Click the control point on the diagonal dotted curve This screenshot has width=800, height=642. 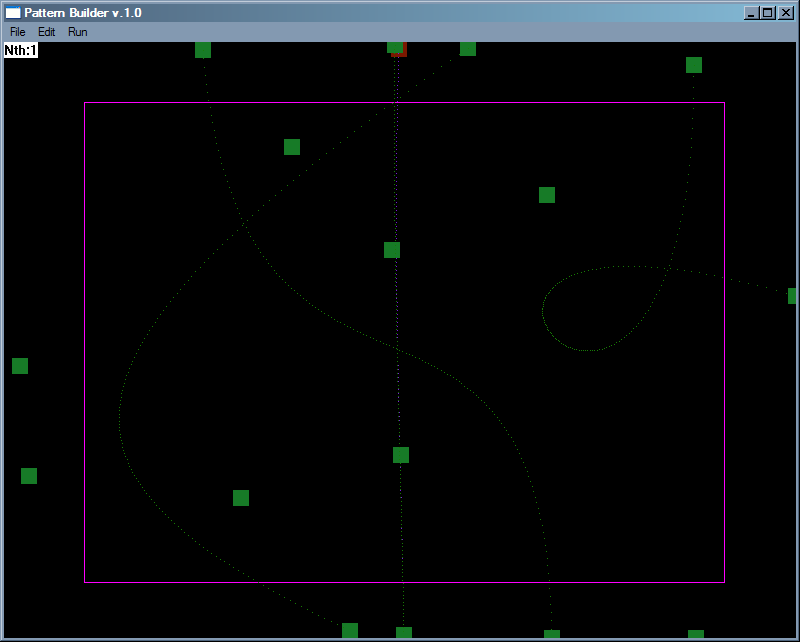(x=466, y=47)
